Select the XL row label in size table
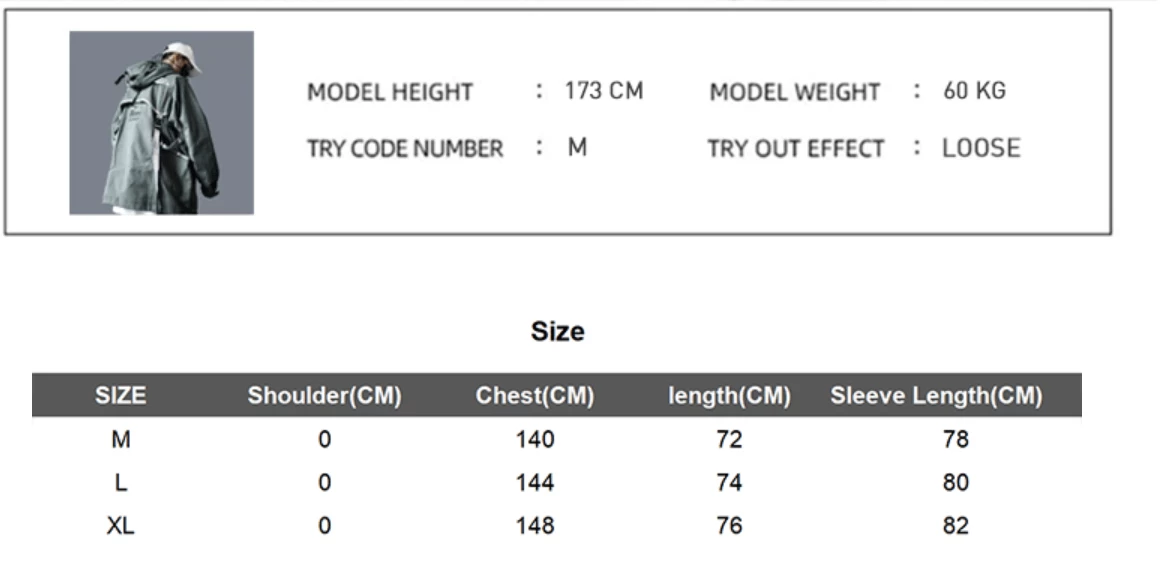 [x=120, y=526]
